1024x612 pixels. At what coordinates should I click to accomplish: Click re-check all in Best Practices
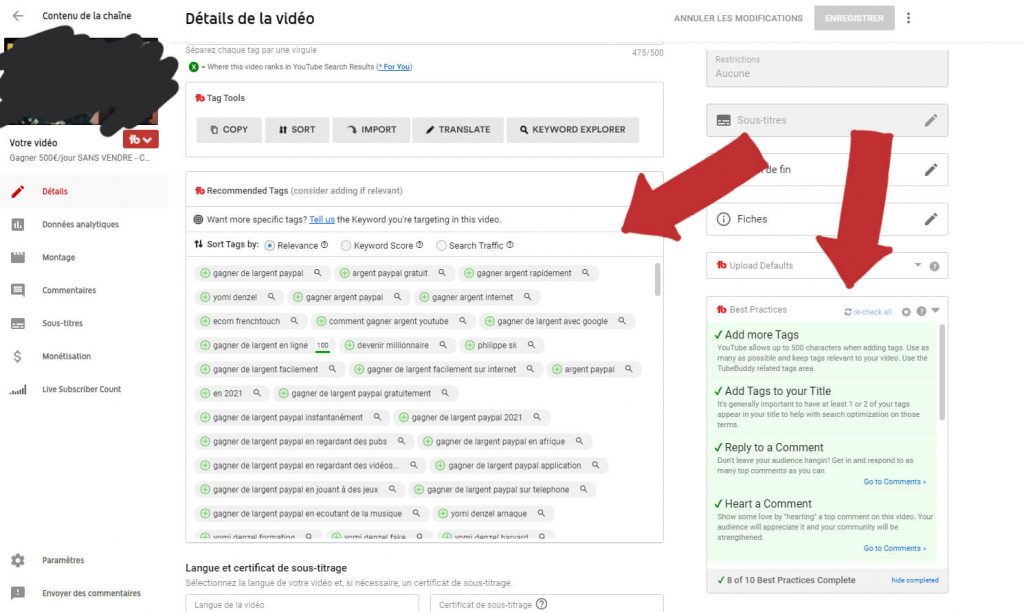click(x=868, y=312)
